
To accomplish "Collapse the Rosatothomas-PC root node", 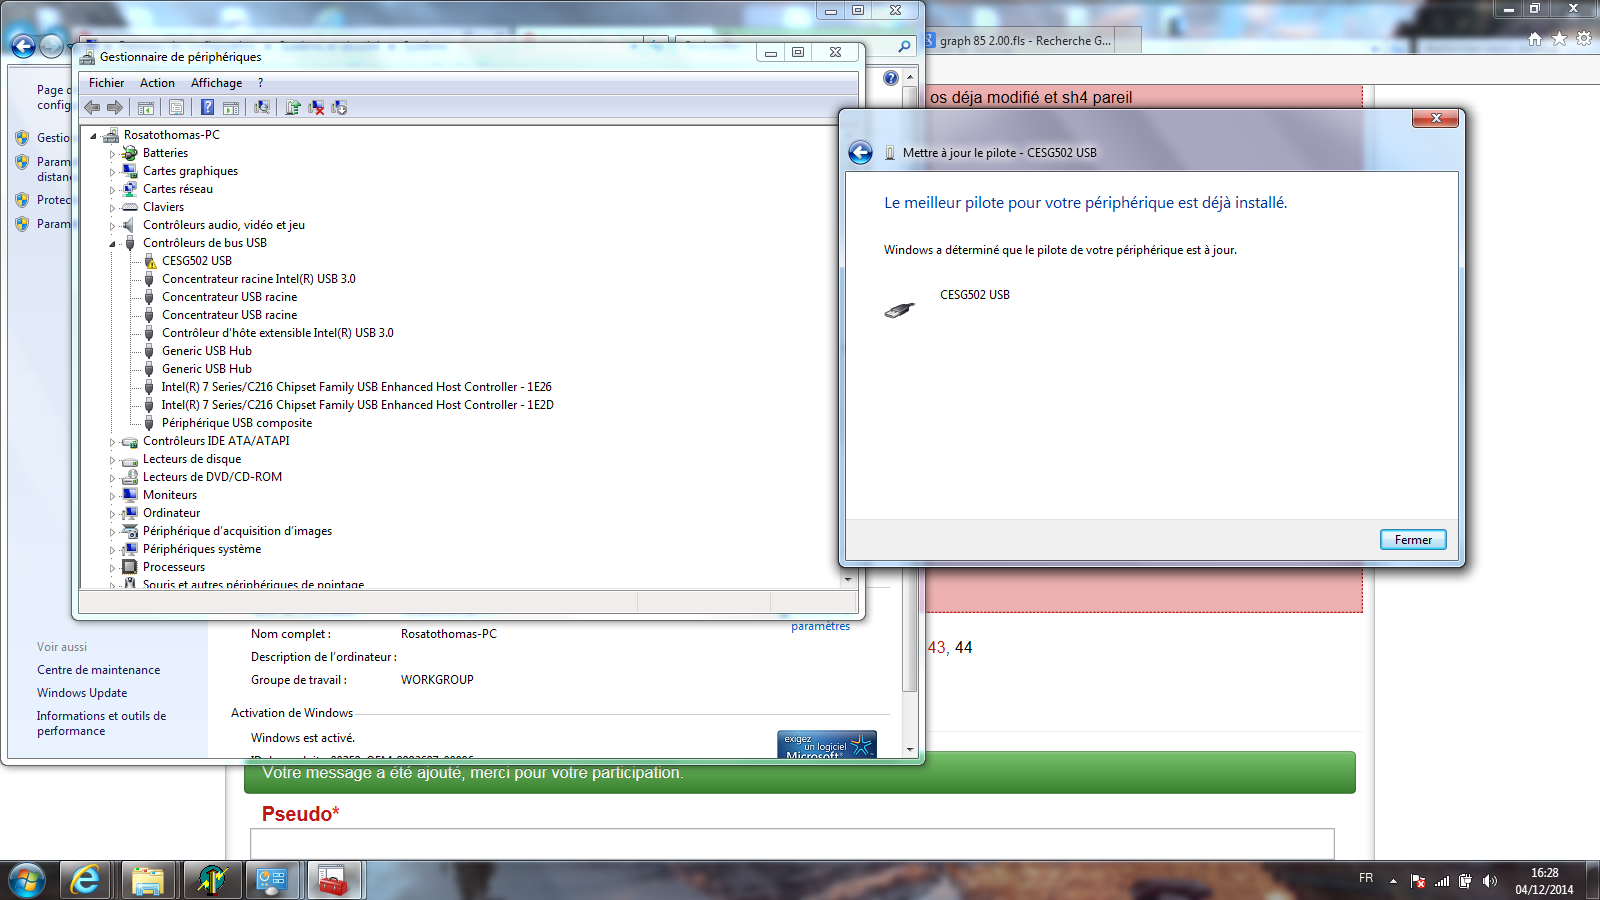I will 93,135.
